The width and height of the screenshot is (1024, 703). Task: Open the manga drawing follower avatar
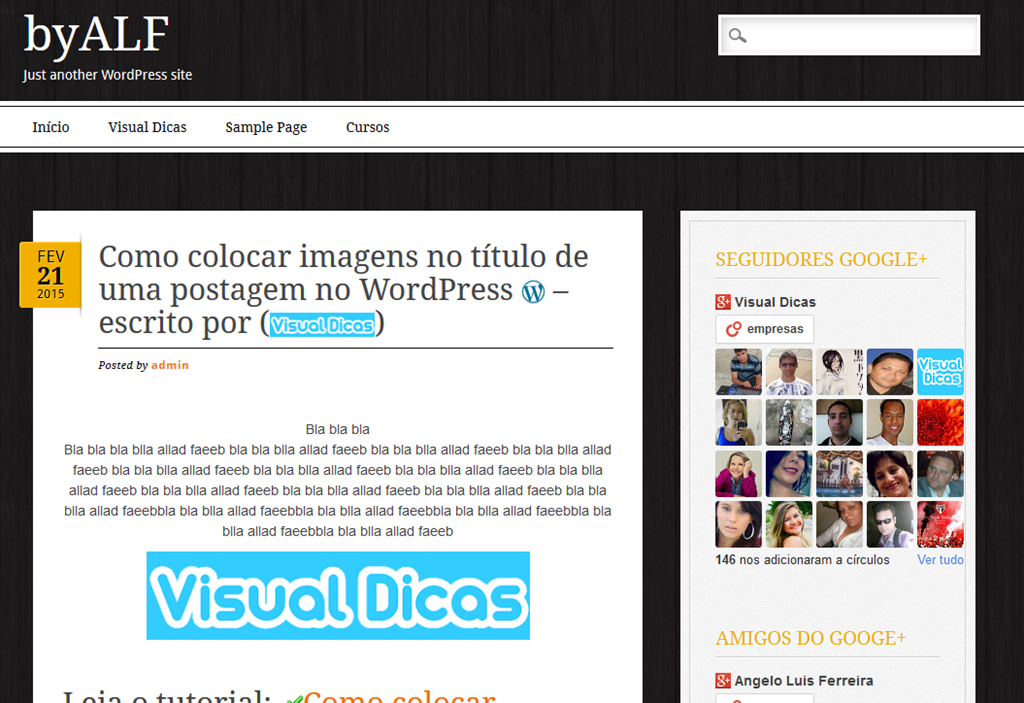(x=840, y=372)
